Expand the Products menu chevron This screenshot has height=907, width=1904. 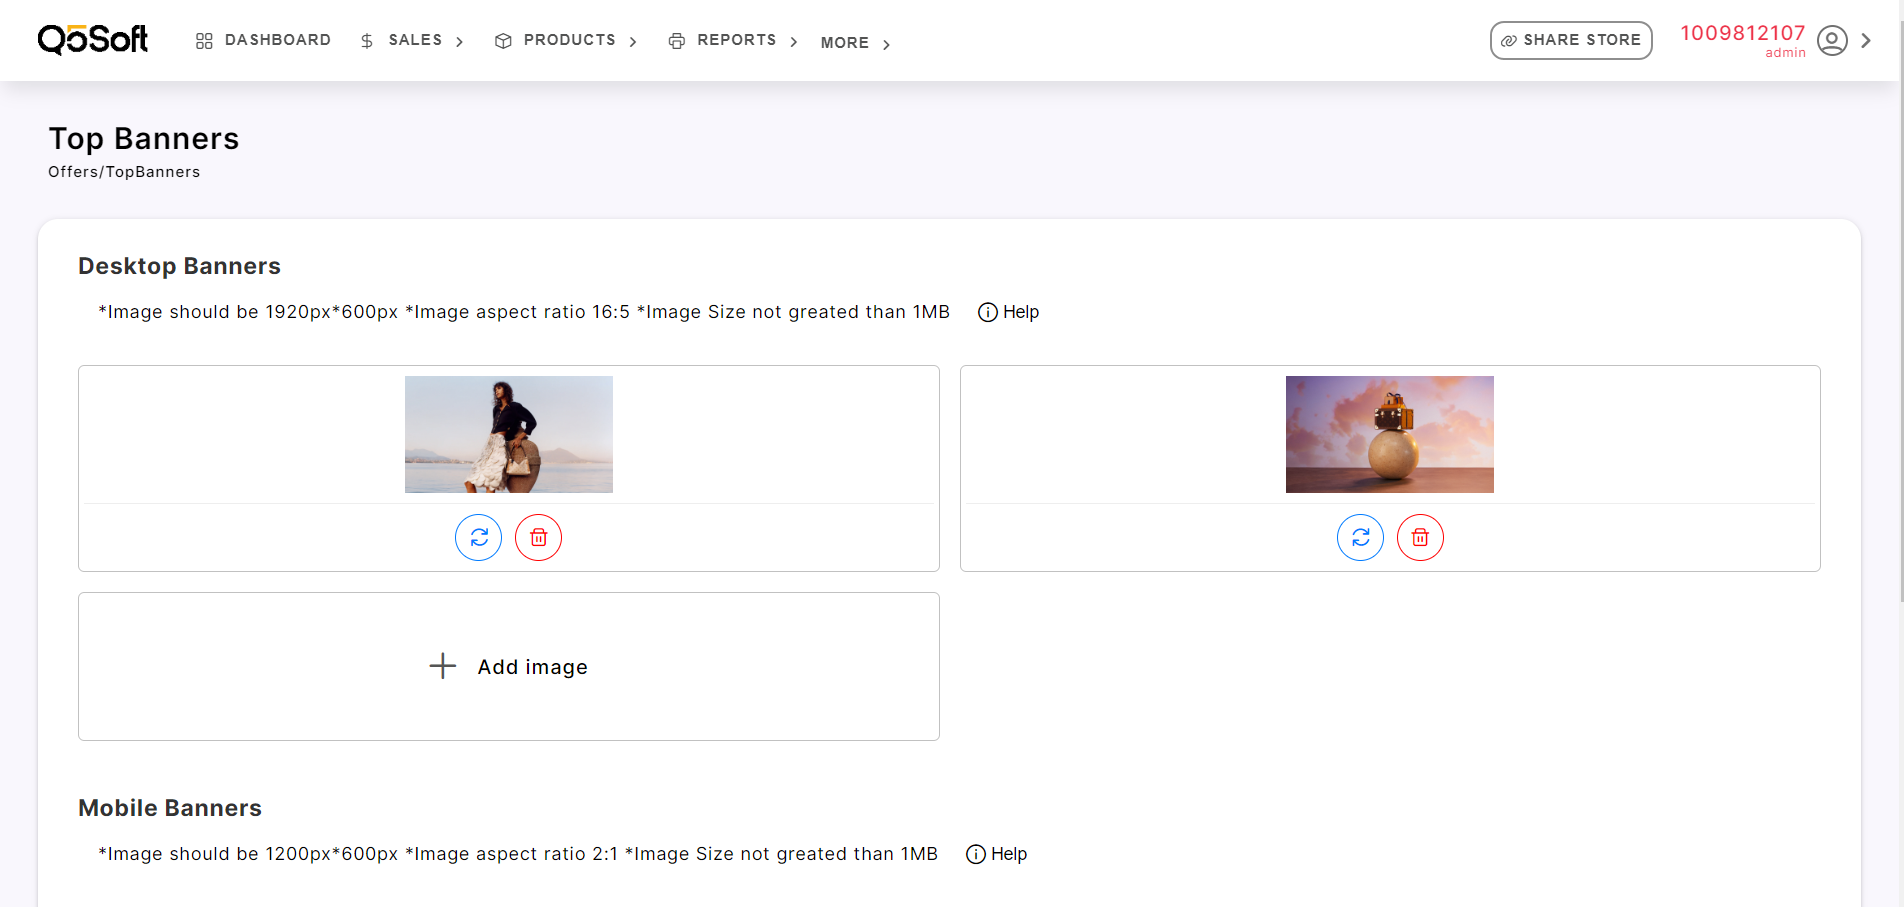coord(633,42)
